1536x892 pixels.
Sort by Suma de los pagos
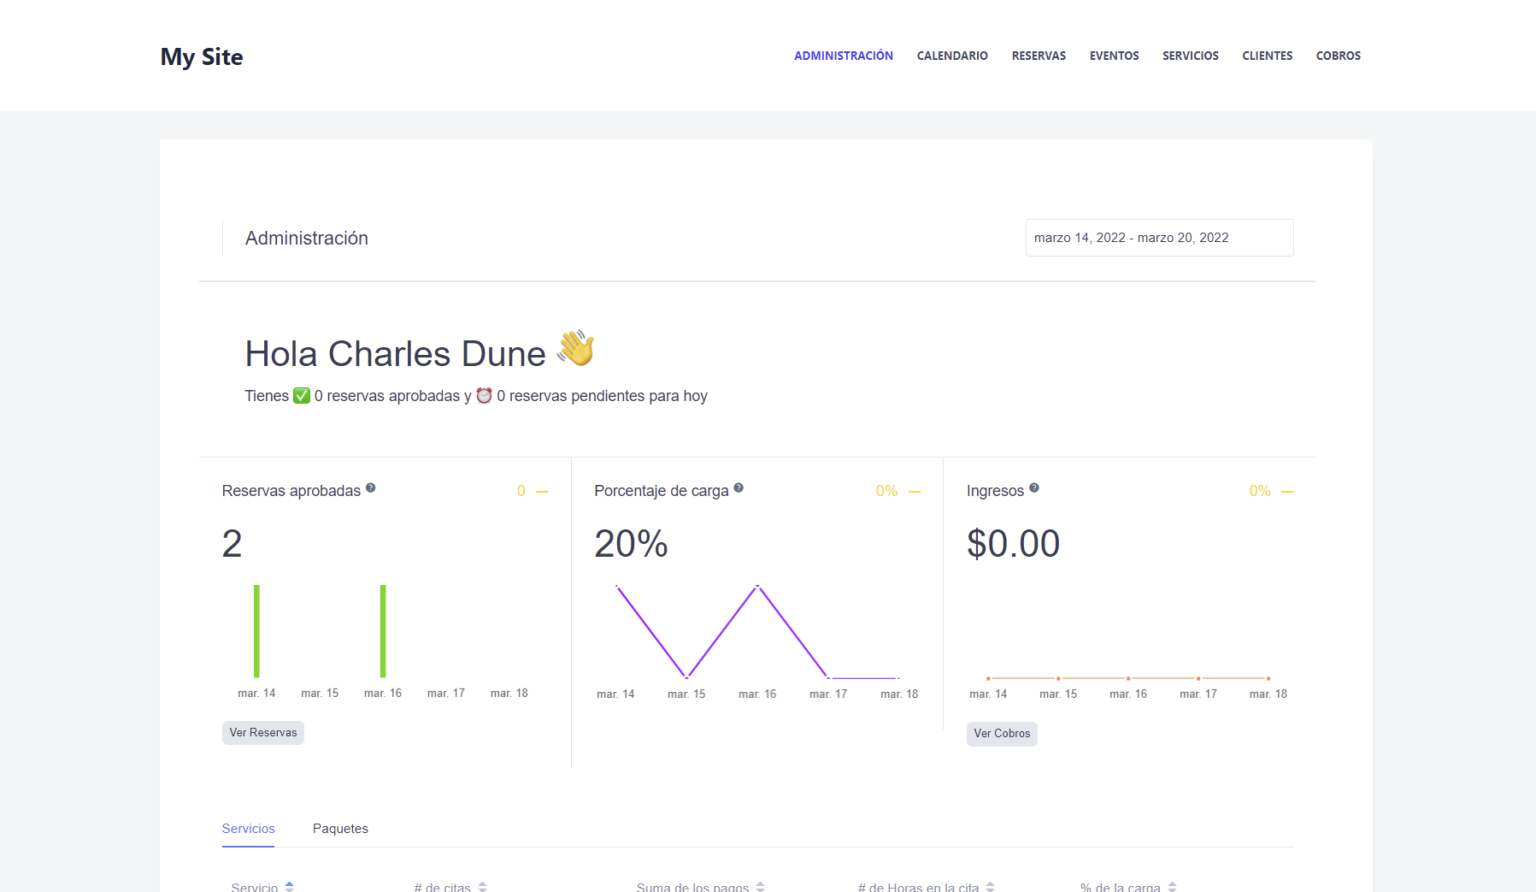coord(760,886)
